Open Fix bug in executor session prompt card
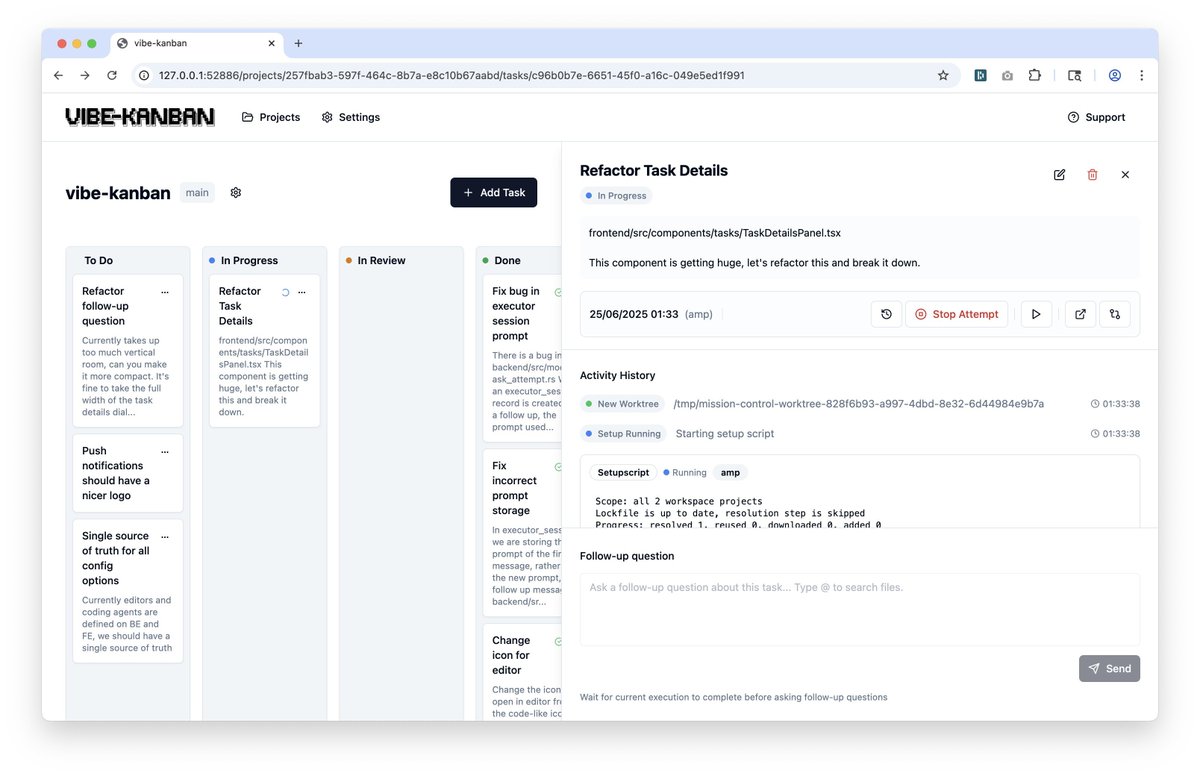 [x=524, y=358]
